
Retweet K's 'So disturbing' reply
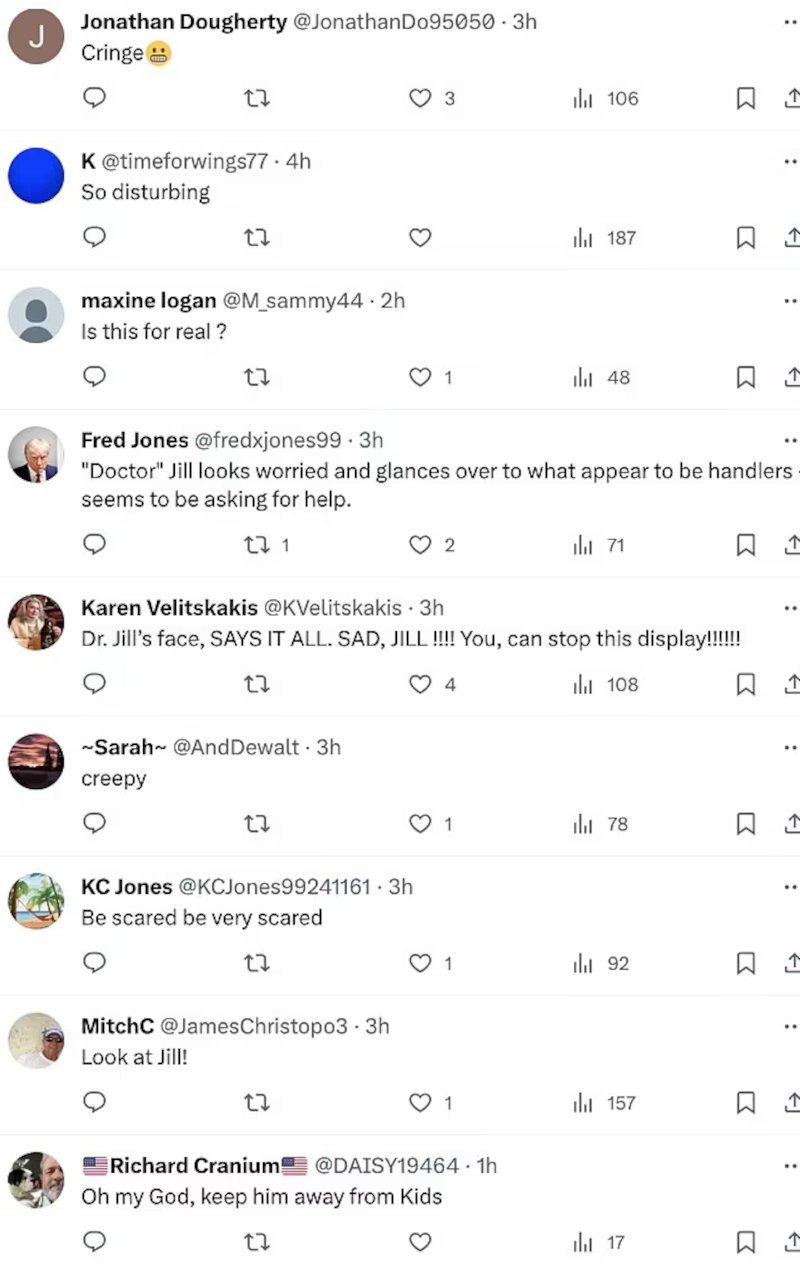point(258,238)
